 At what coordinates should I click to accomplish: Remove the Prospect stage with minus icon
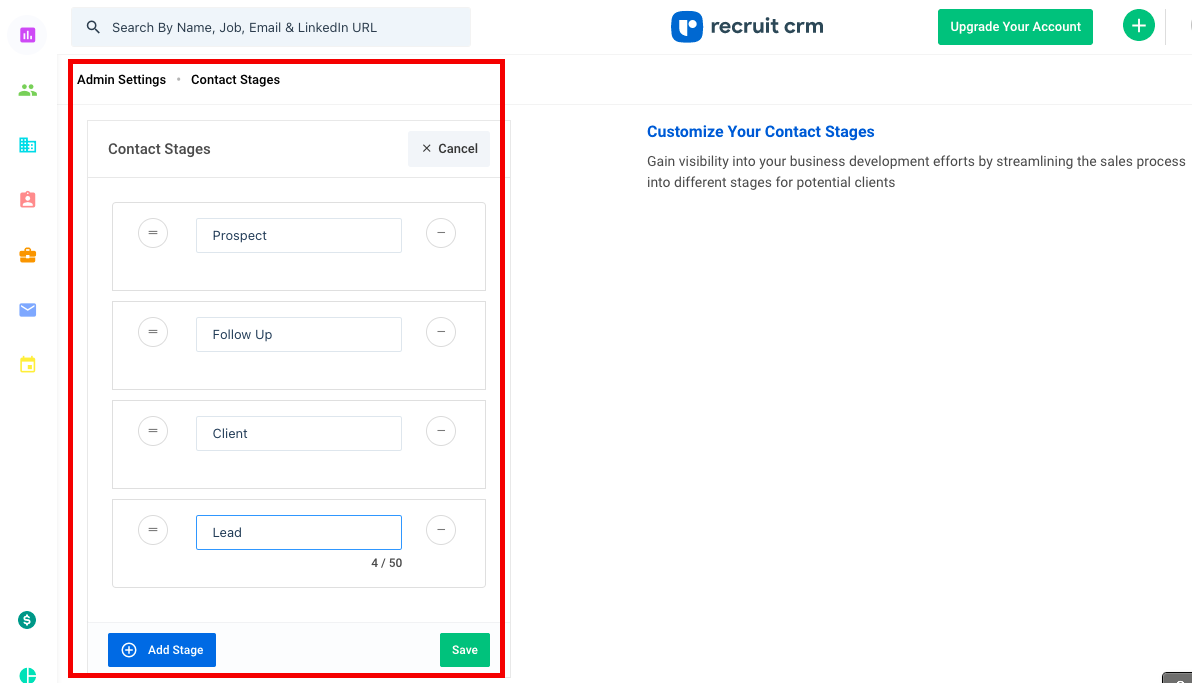pyautogui.click(x=441, y=233)
